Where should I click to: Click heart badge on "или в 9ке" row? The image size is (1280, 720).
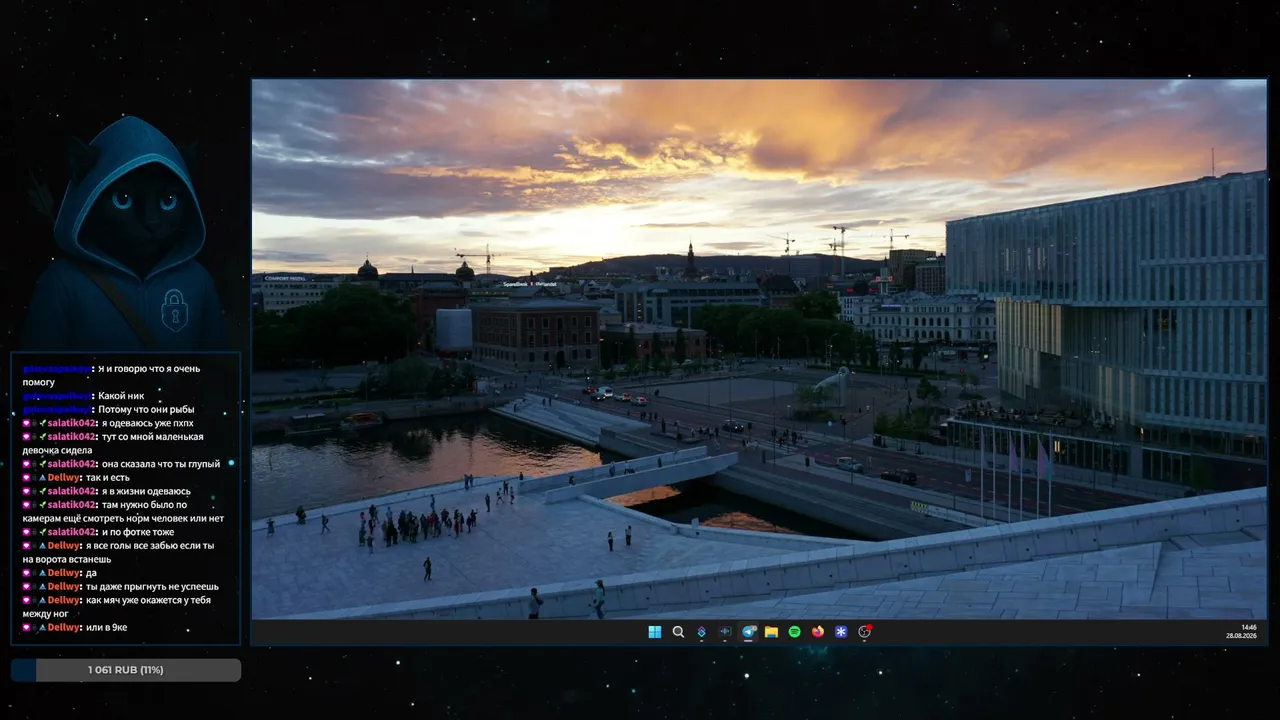point(26,628)
